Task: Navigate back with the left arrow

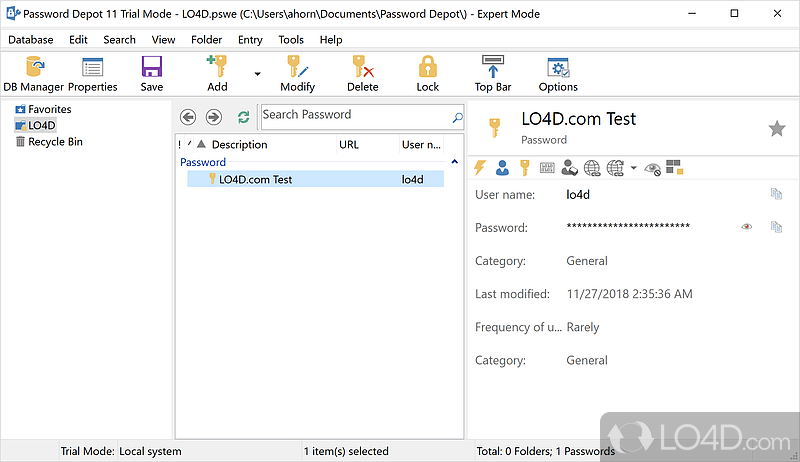Action: pyautogui.click(x=188, y=117)
